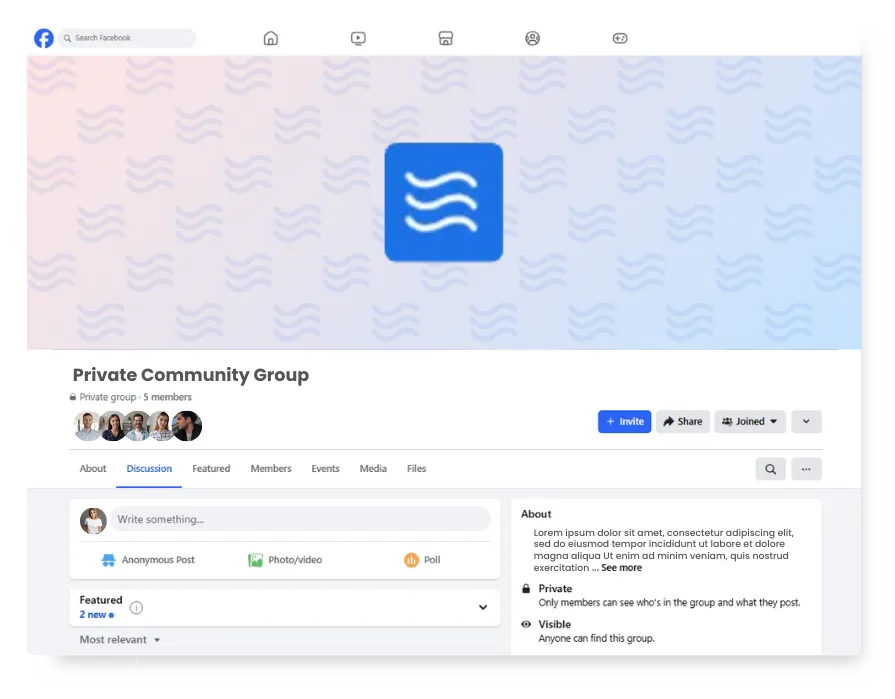The image size is (895, 699).
Task: Click the Share button
Action: coord(683,422)
